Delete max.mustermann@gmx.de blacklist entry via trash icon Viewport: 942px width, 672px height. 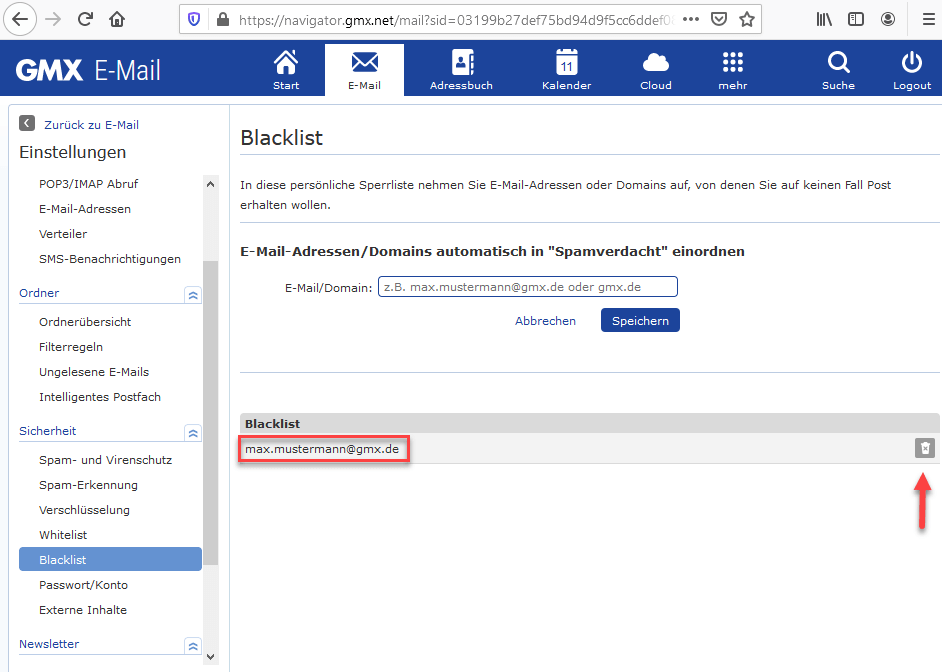coord(925,448)
